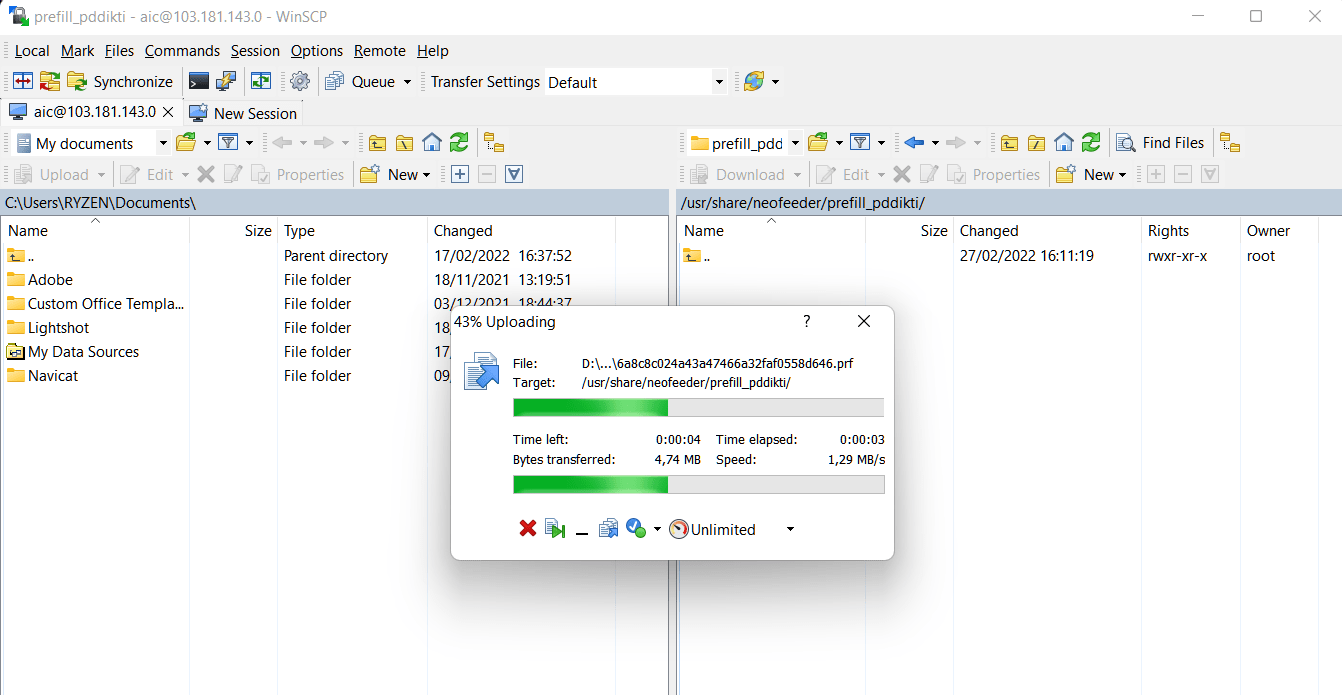Open terminal console from the toolbar

point(199,82)
